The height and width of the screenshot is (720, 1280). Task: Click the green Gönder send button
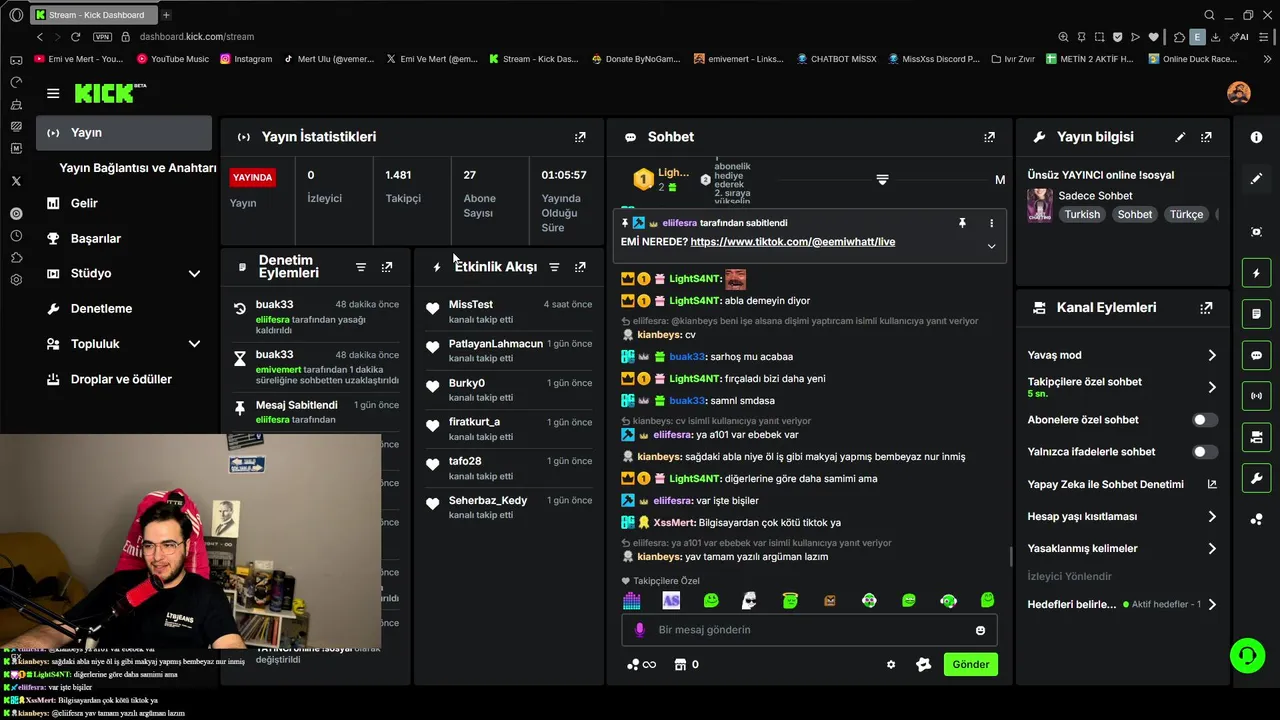970,664
